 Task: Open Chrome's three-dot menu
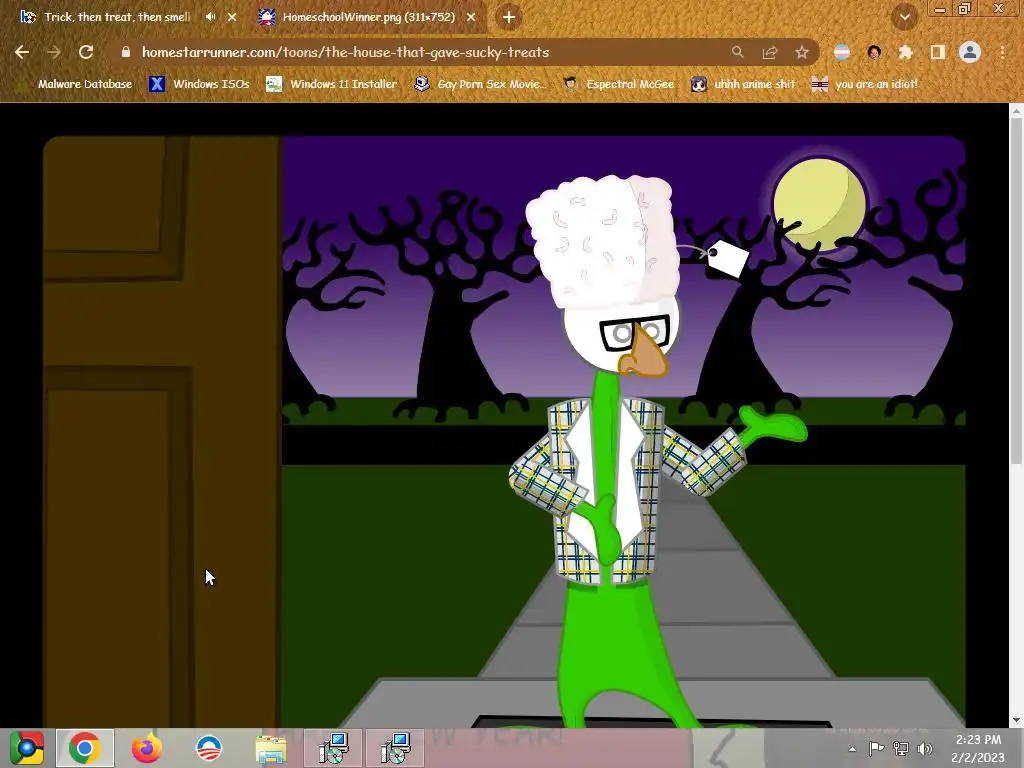pos(1002,52)
